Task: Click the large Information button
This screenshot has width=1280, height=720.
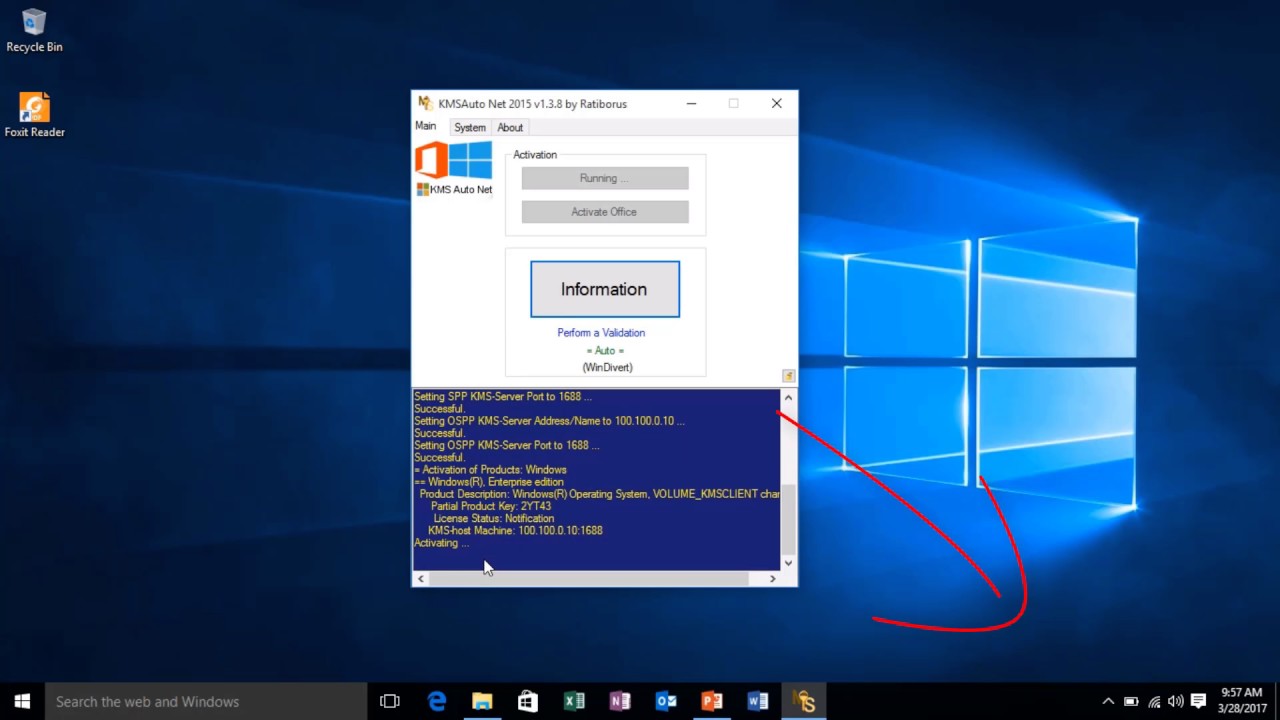Action: [x=605, y=289]
